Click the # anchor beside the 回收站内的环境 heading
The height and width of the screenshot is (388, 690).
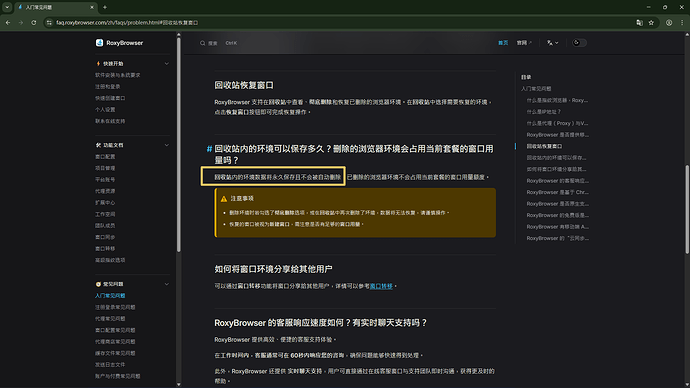pyautogui.click(x=209, y=149)
